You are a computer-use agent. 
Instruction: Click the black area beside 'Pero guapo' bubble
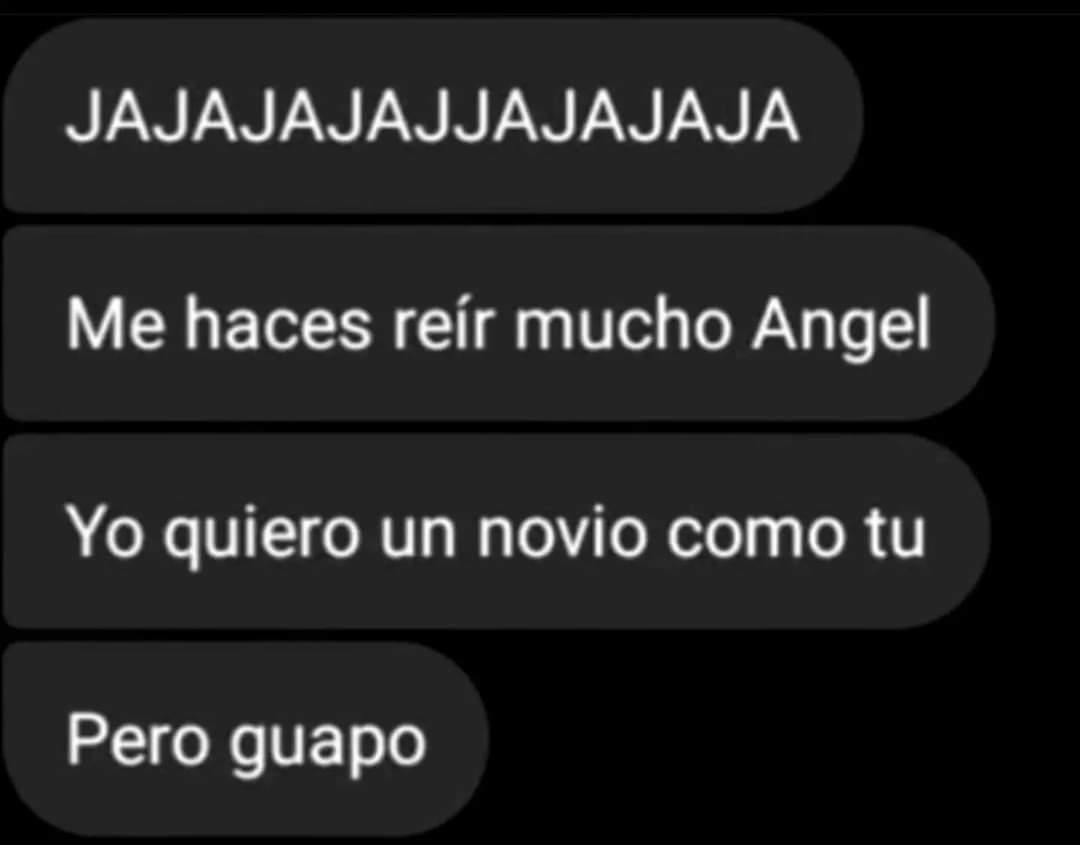778,740
